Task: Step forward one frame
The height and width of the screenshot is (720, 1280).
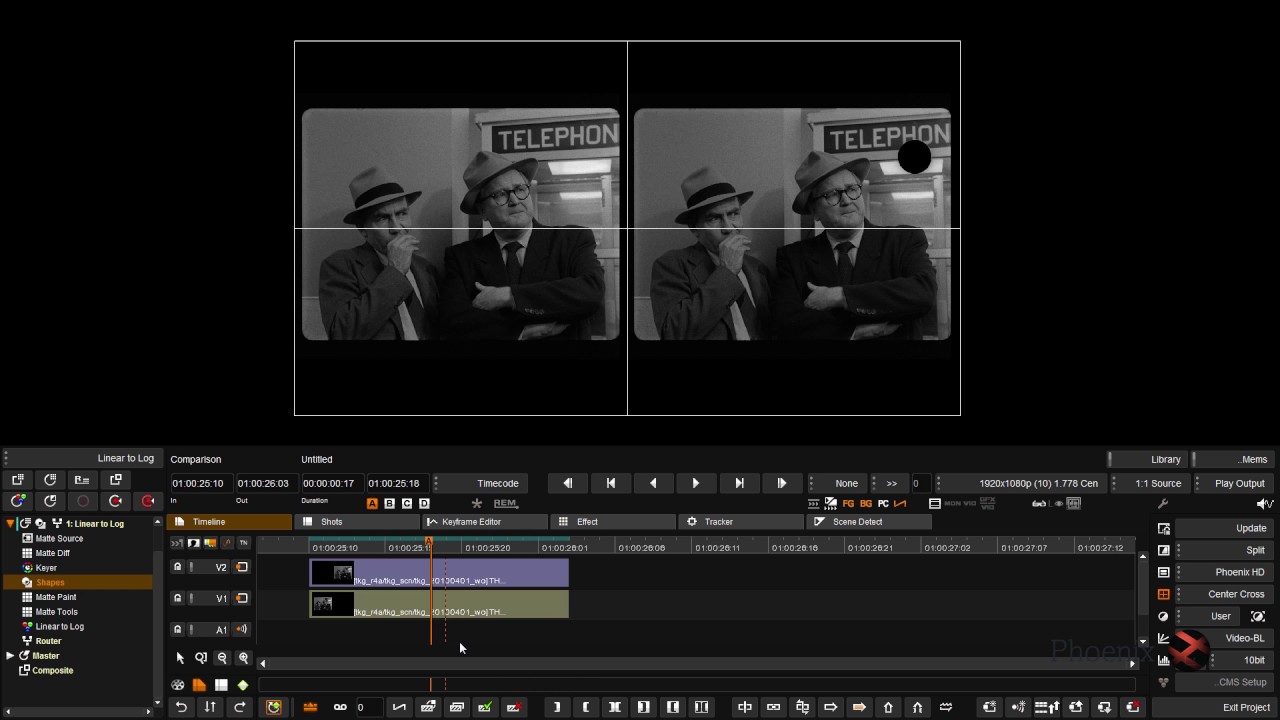Action: pyautogui.click(x=782, y=483)
